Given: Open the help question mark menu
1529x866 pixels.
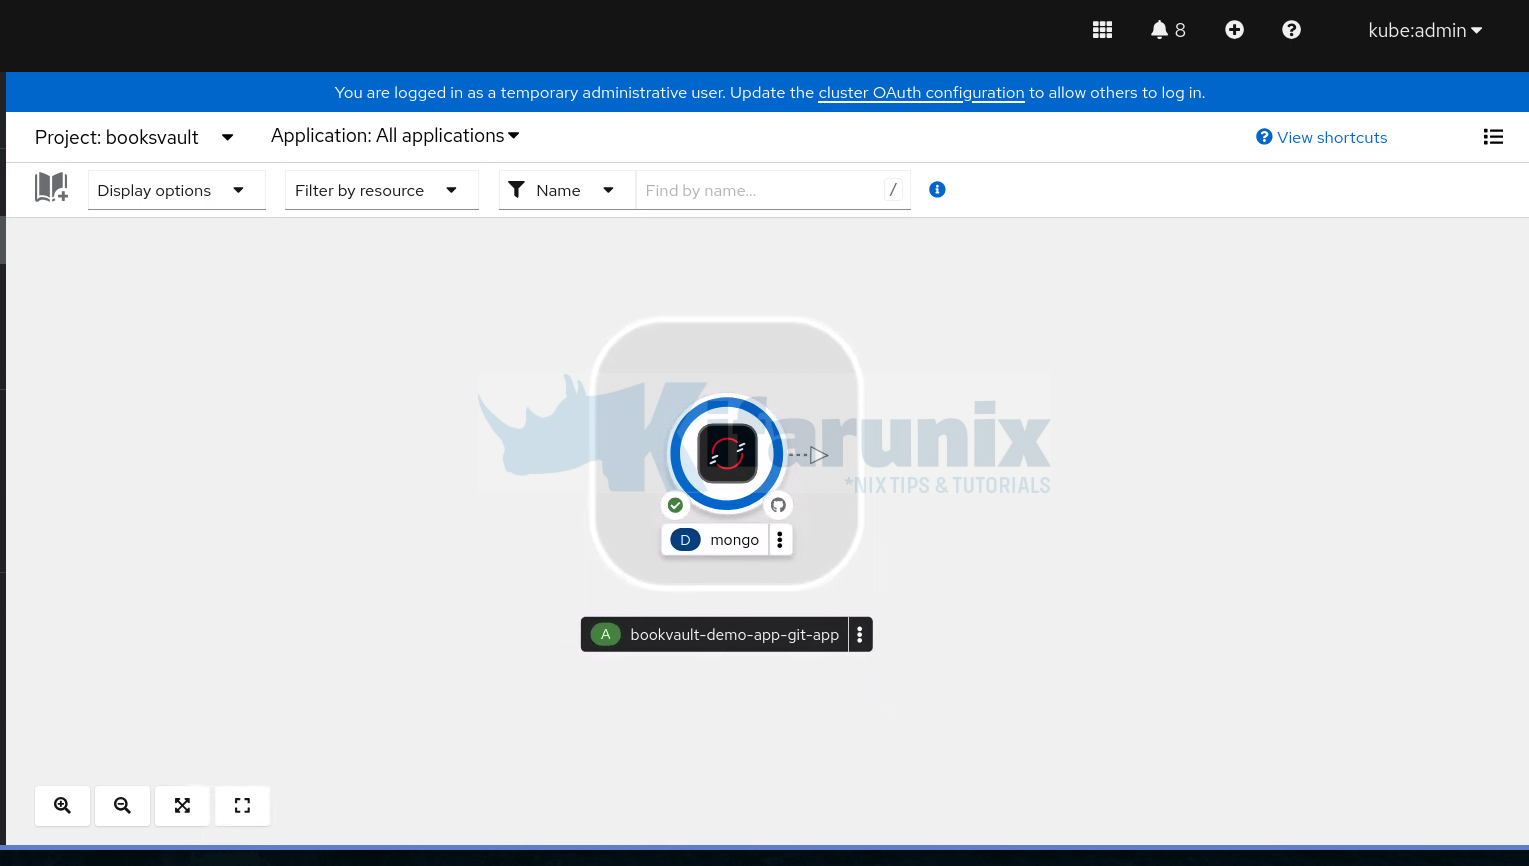Looking at the screenshot, I should coord(1291,30).
